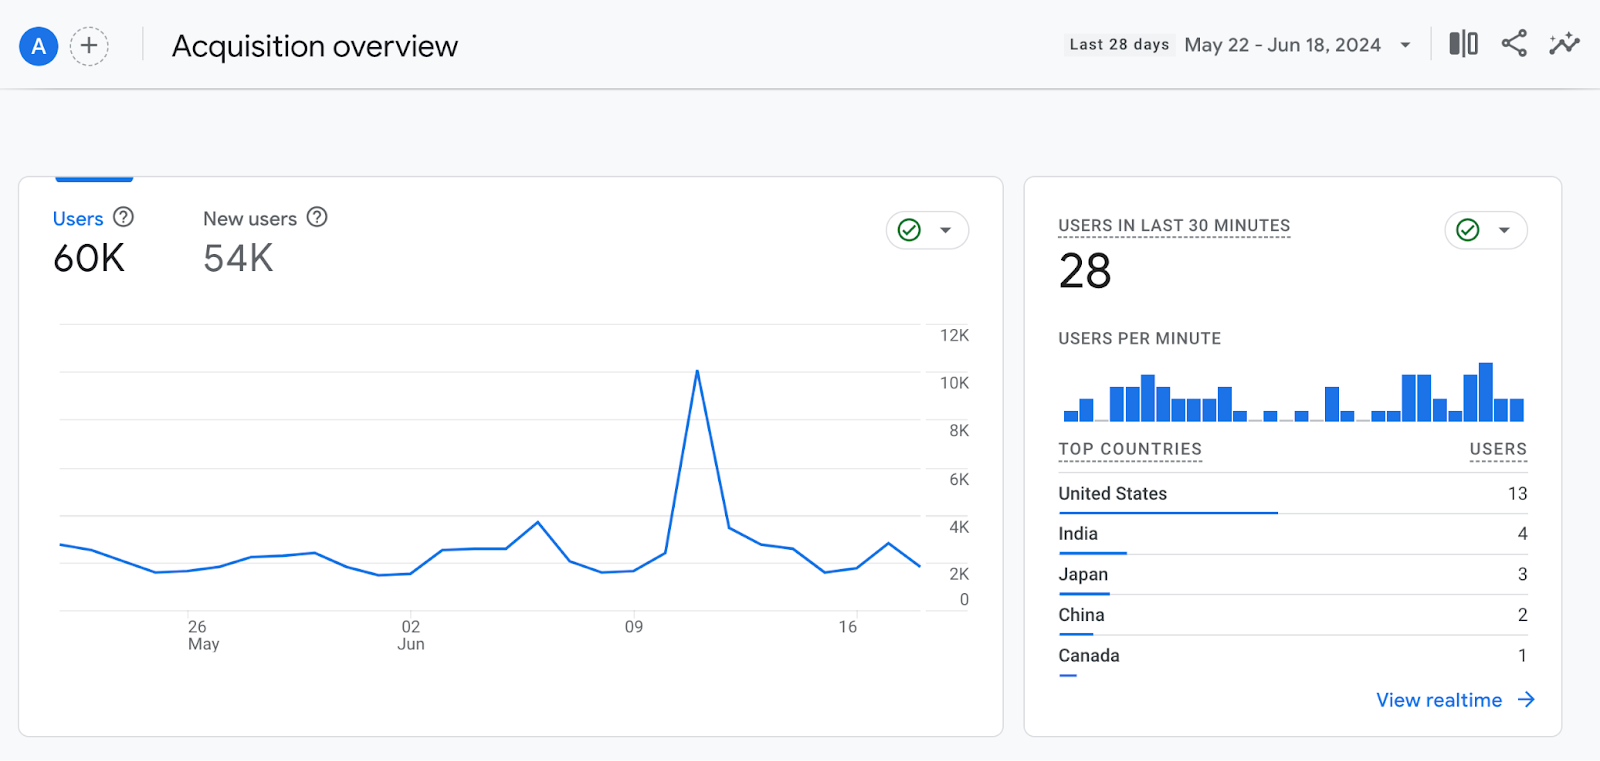This screenshot has width=1600, height=761.
Task: Select the India country row
Action: point(1293,534)
